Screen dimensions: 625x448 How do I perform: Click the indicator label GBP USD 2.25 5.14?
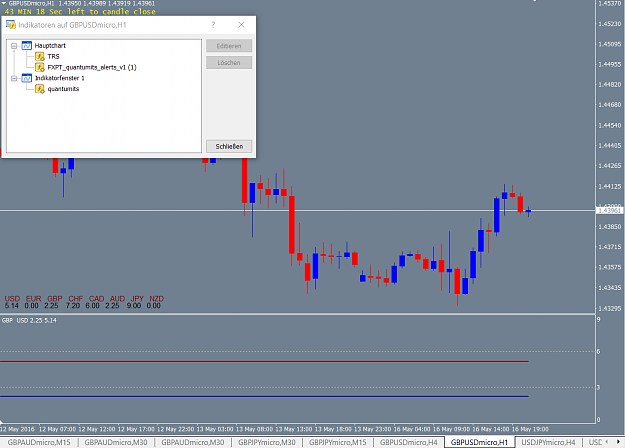29,320
